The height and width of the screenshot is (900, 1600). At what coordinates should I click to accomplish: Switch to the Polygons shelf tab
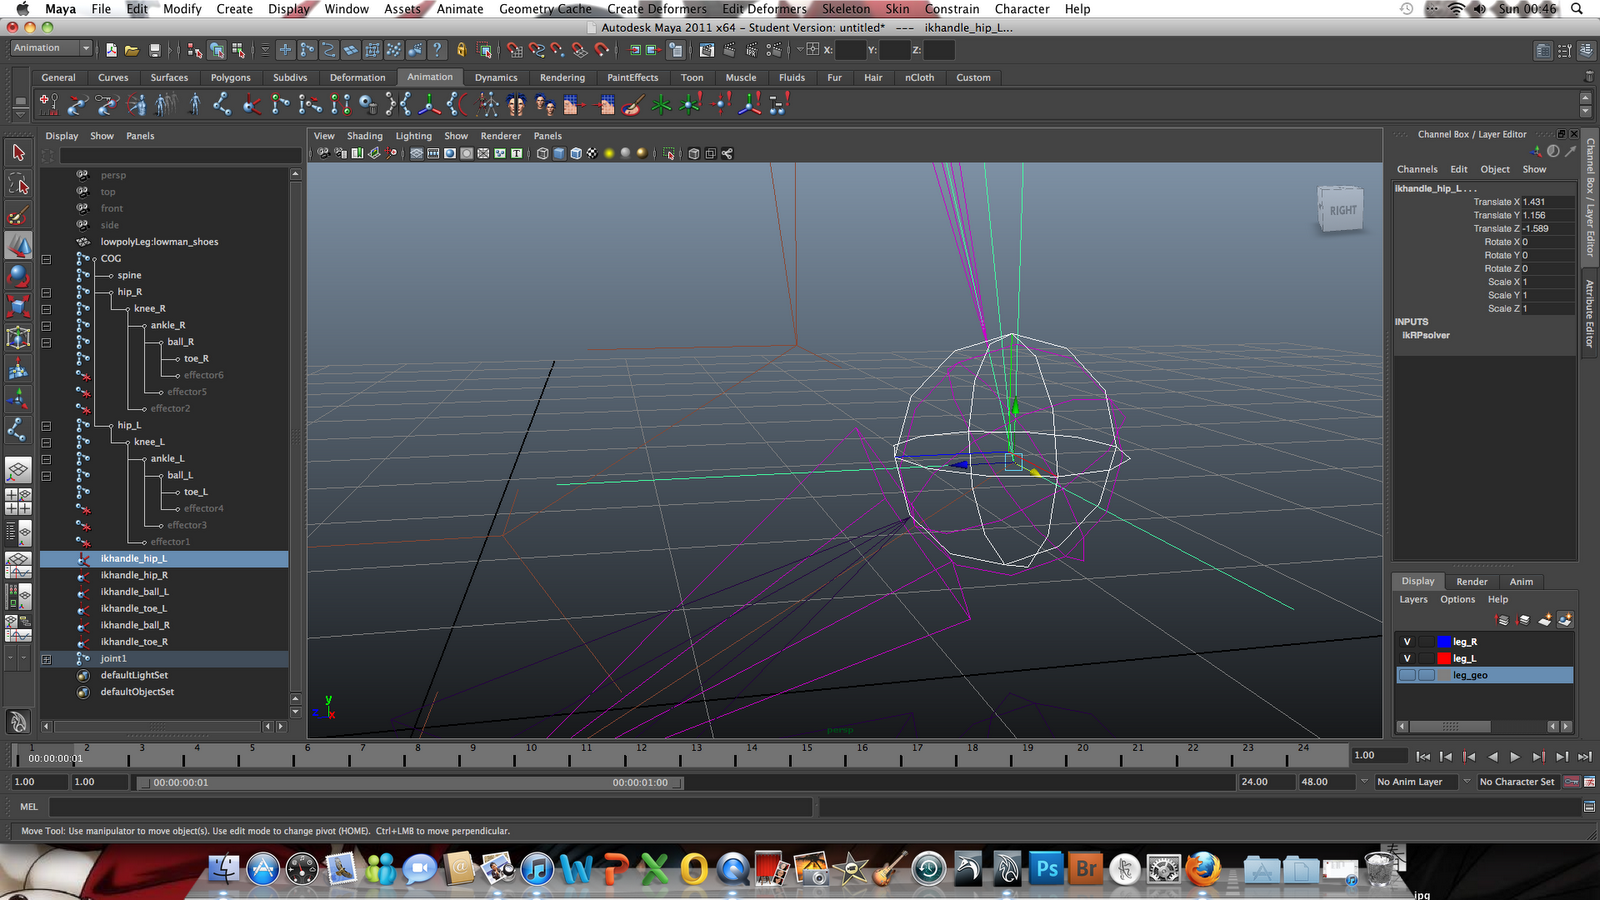pyautogui.click(x=230, y=77)
